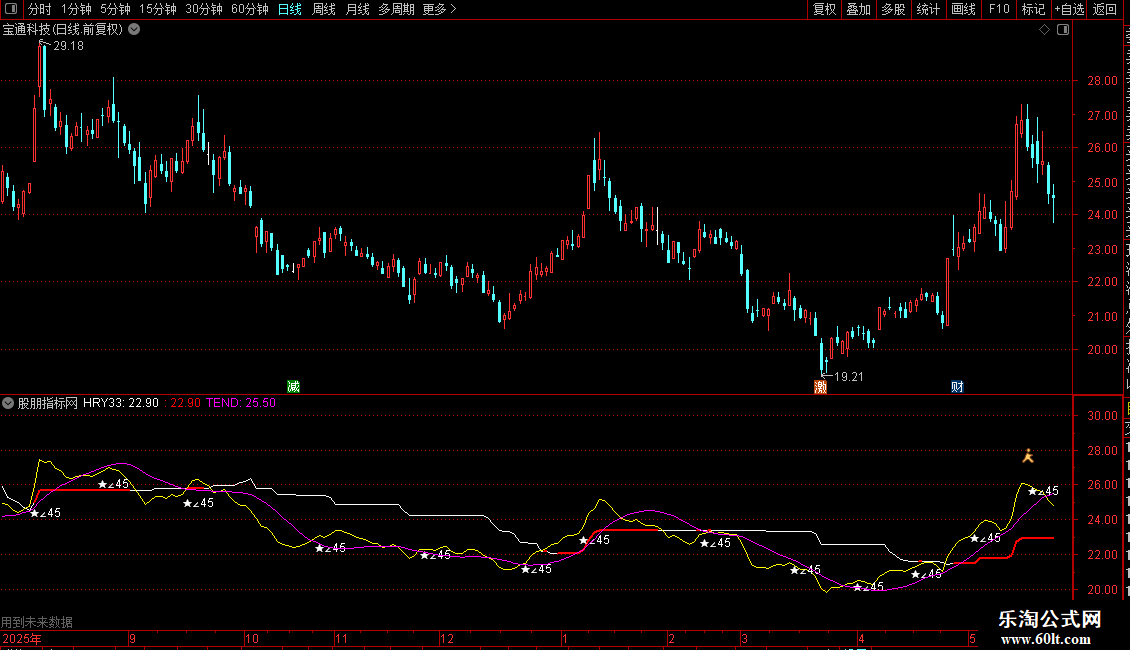1130x650 pixels.
Task: Click the 叠加 overlay button
Action: pyautogui.click(x=858, y=9)
